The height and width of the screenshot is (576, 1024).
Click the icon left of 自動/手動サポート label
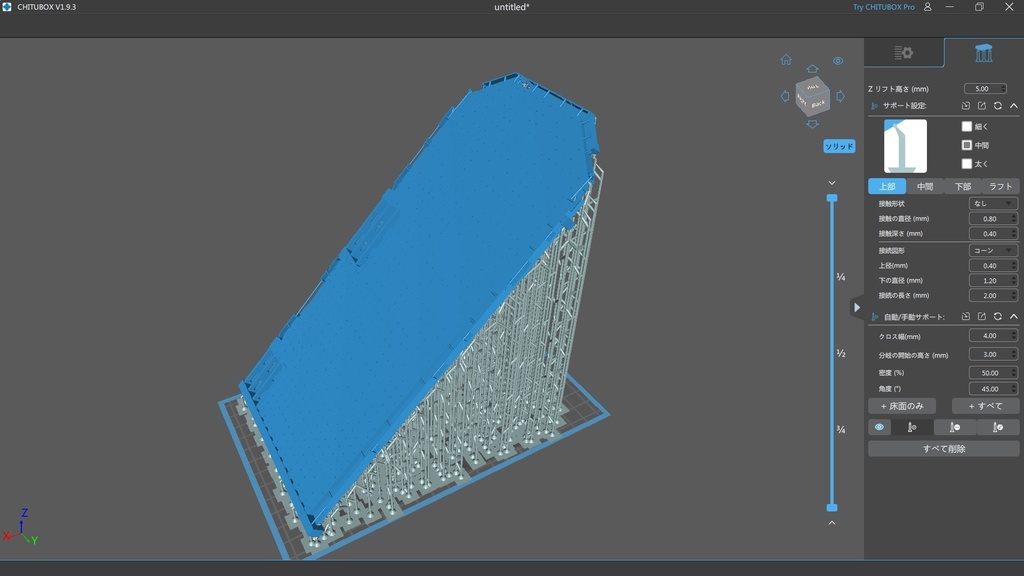[x=874, y=317]
